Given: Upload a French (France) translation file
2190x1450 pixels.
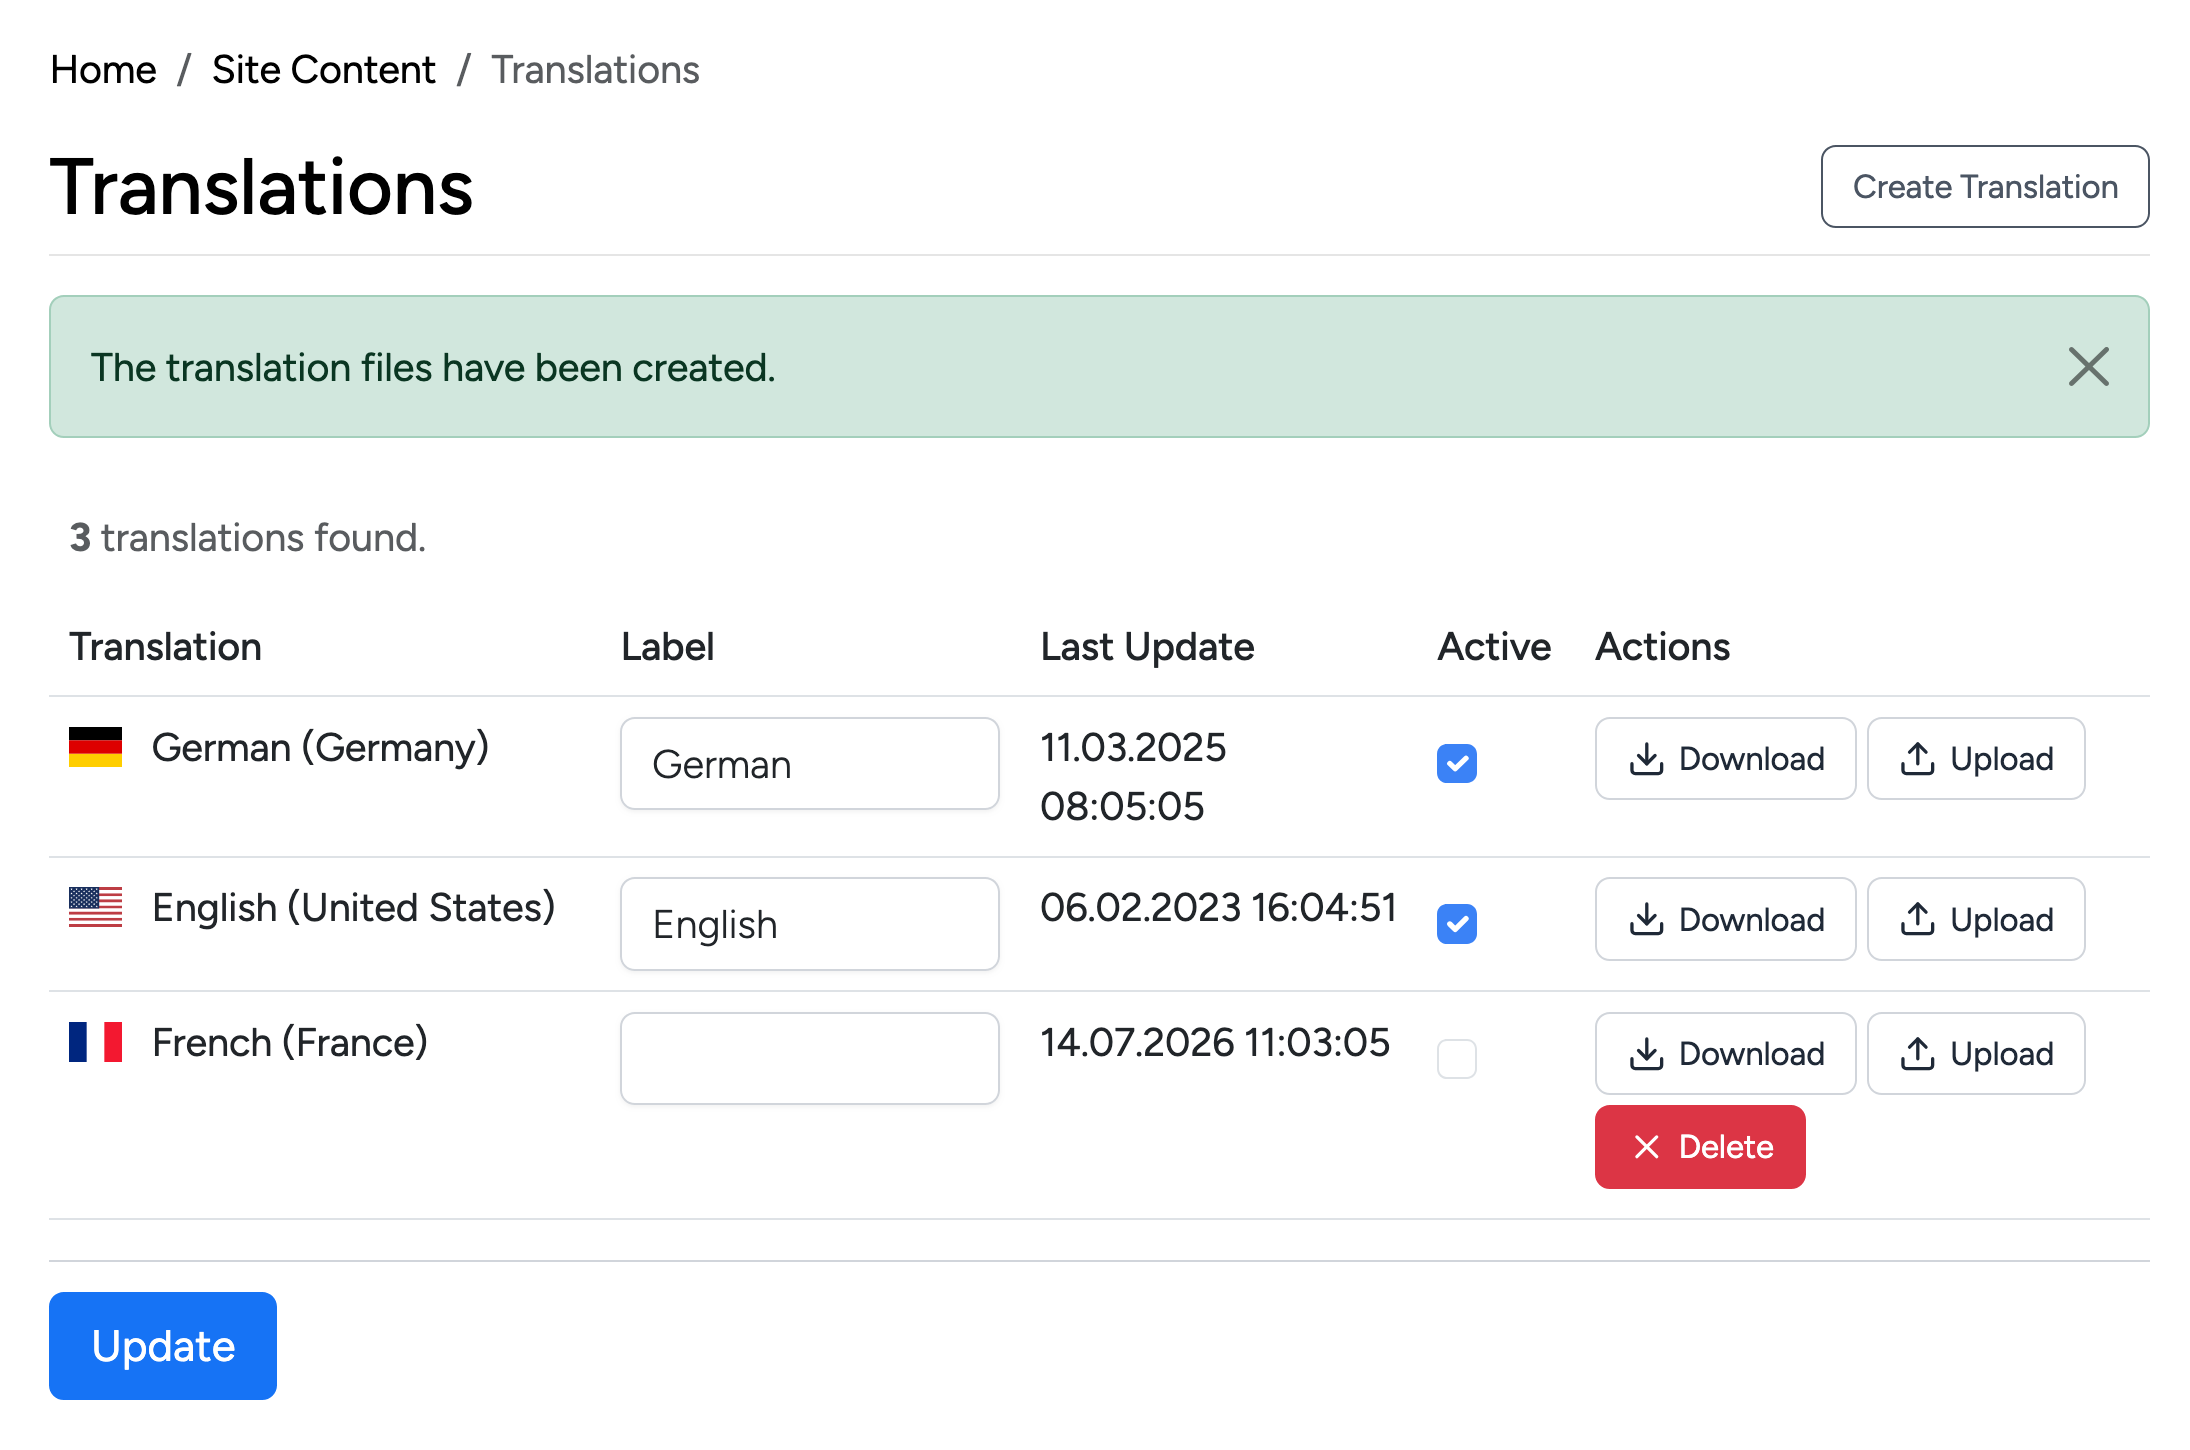Looking at the screenshot, I should tap(1976, 1054).
